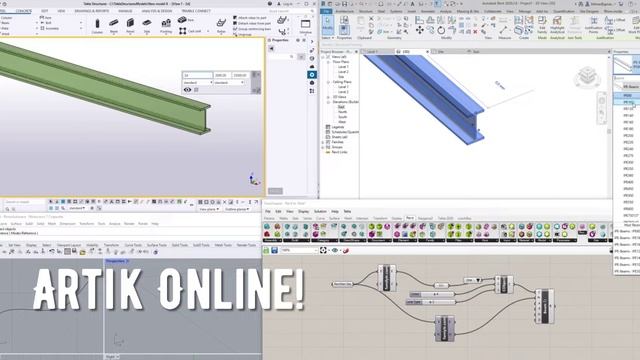Screen dimensions: 640x360
Task: Select the Measure tool in Revit ribbon
Action: pos(504,31)
